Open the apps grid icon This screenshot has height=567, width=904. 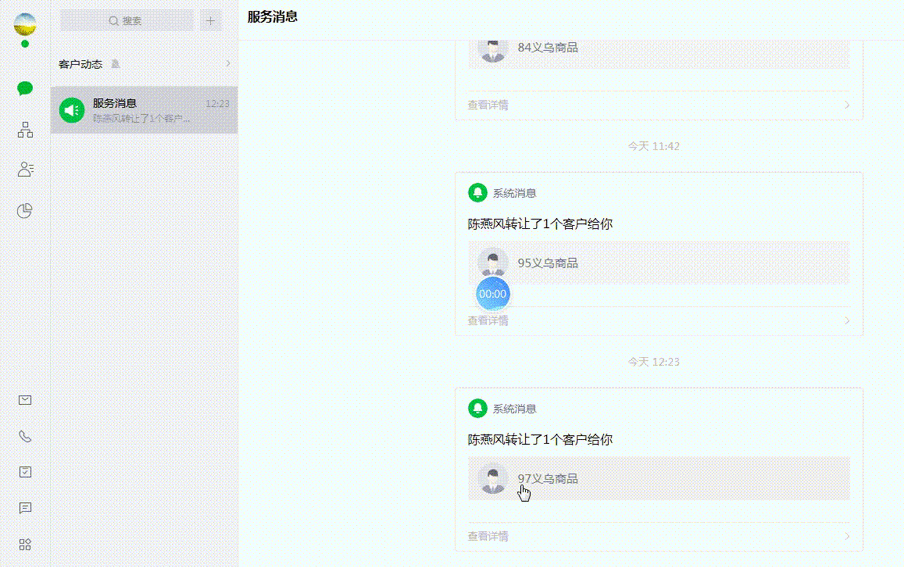click(x=25, y=544)
